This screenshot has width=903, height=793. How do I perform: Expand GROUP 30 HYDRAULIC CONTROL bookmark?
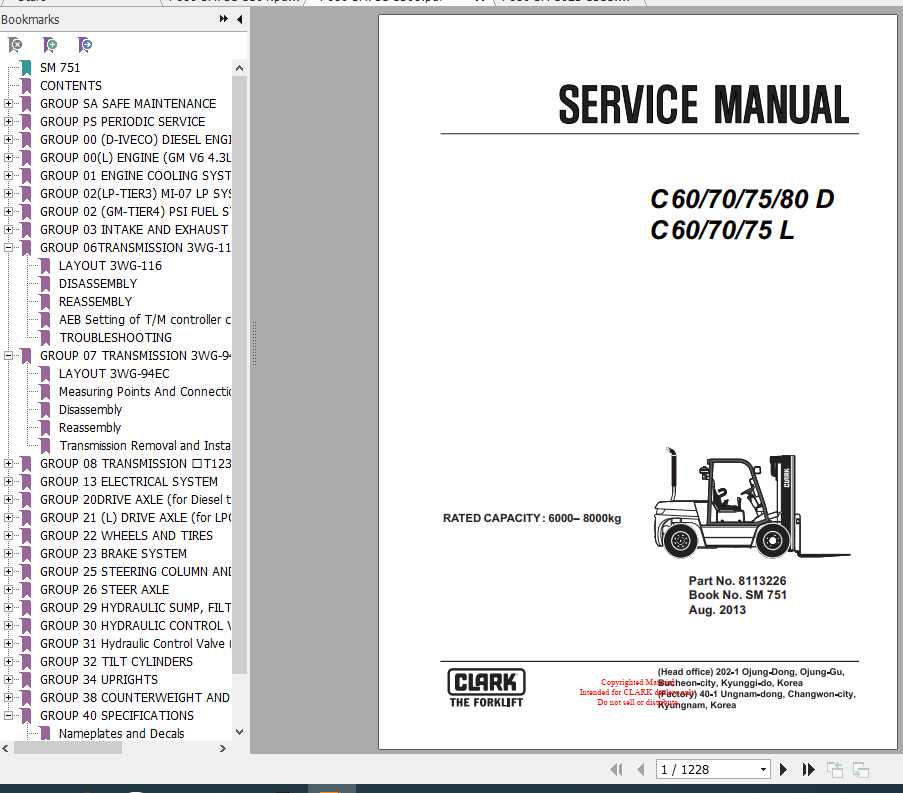pyautogui.click(x=8, y=625)
